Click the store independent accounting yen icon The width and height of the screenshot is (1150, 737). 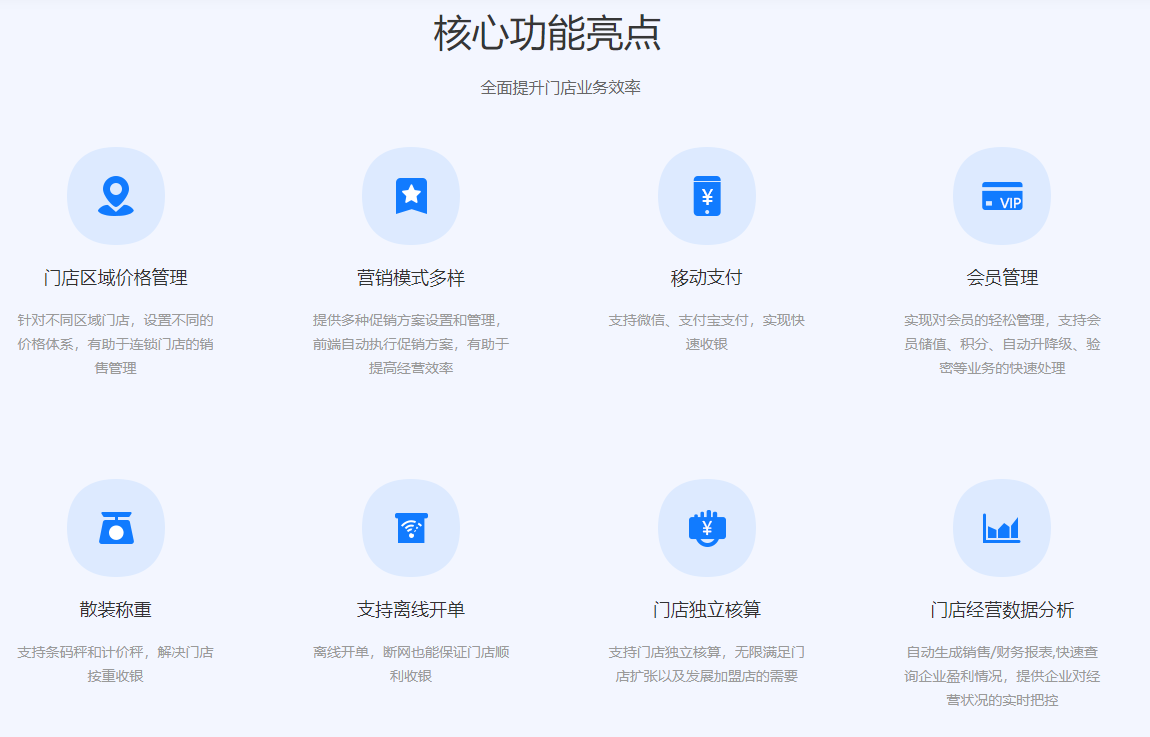point(707,528)
